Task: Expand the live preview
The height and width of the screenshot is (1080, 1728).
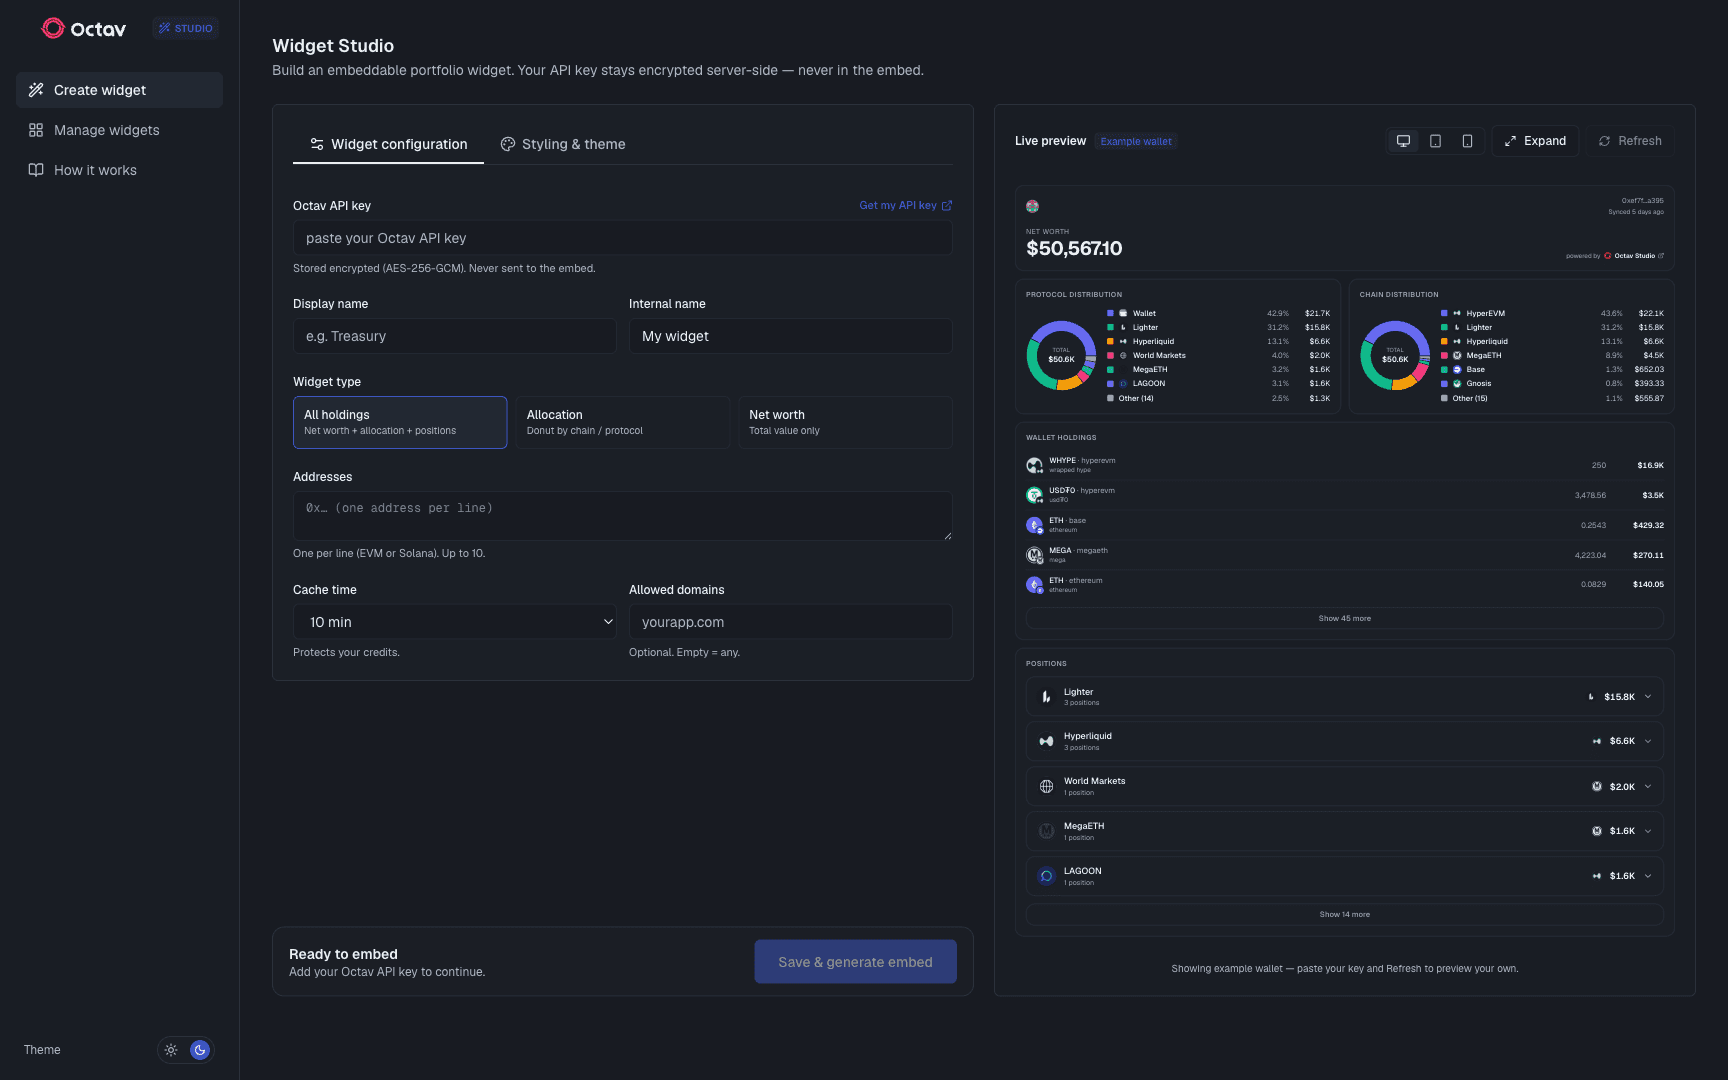Action: [1536, 141]
